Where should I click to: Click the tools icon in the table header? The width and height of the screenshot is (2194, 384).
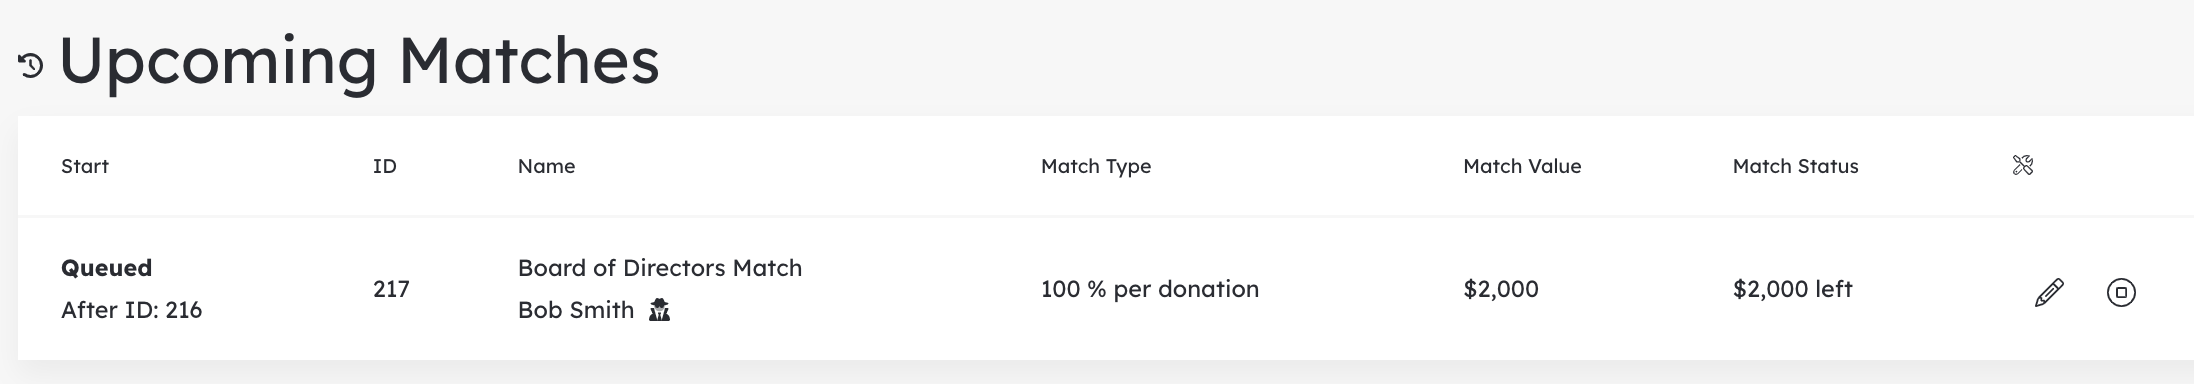(x=2023, y=166)
